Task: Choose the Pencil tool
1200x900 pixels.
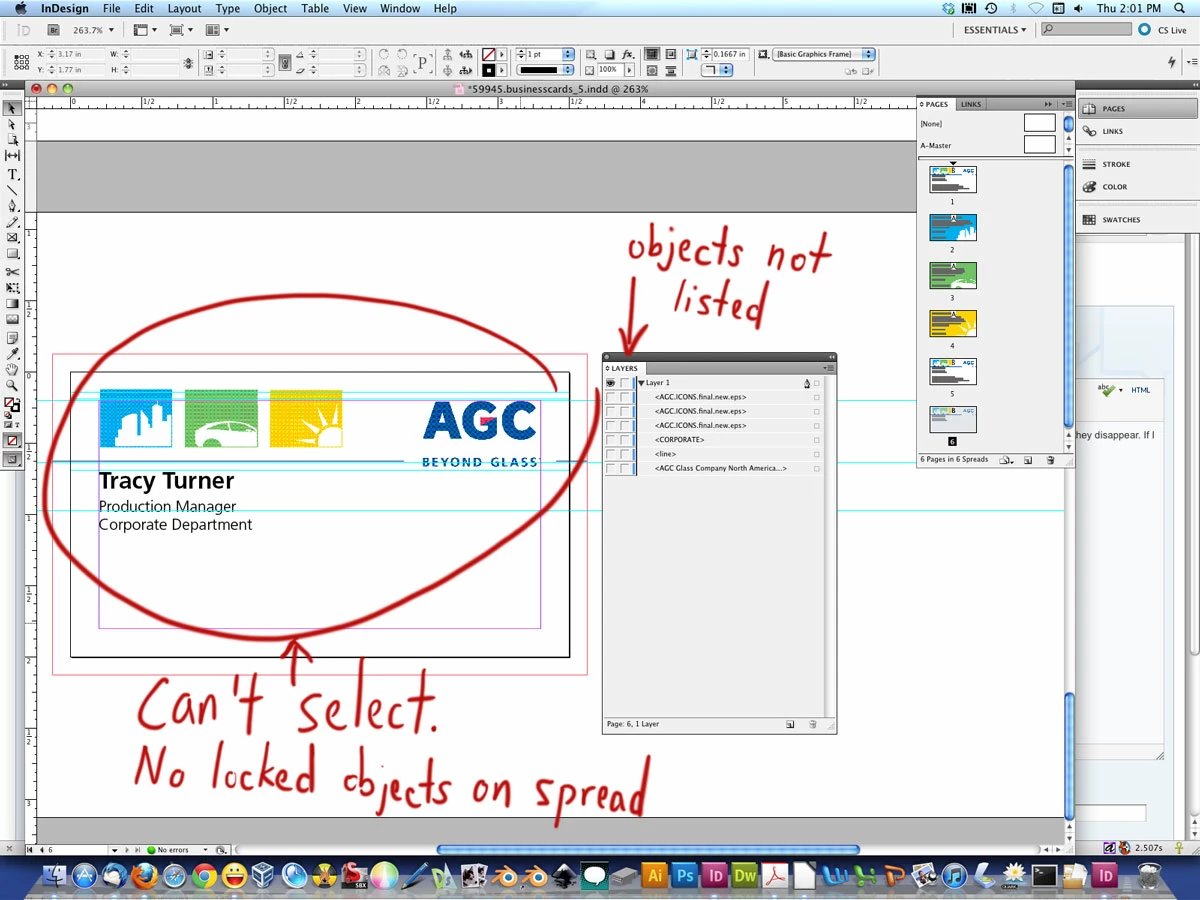Action: tap(12, 222)
